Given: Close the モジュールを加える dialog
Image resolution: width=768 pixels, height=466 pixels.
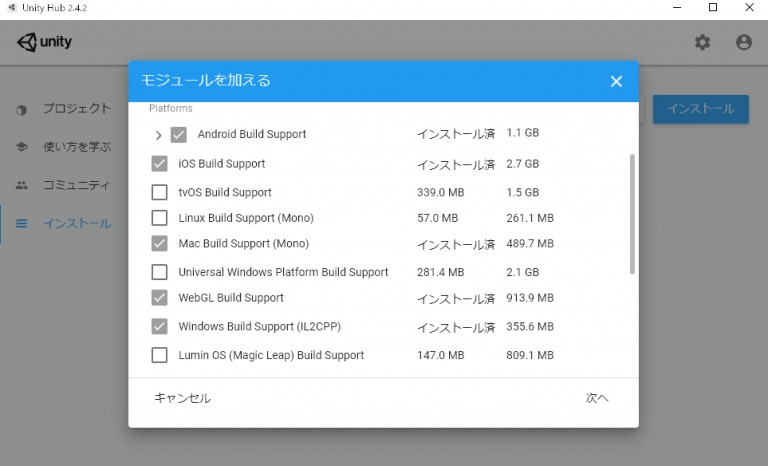Looking at the screenshot, I should [616, 81].
